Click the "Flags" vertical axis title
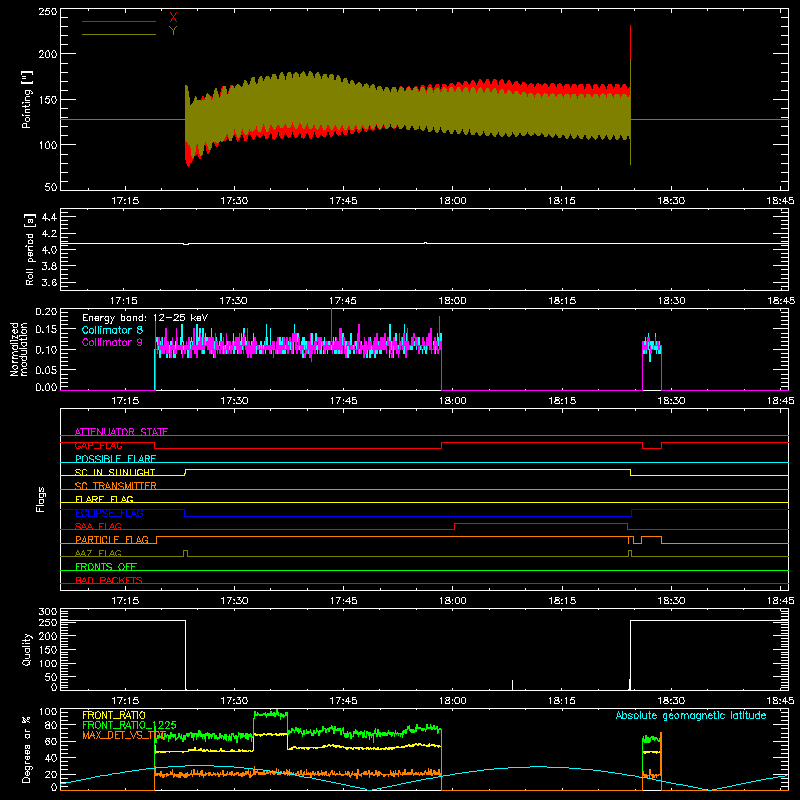800x800 pixels. point(40,499)
